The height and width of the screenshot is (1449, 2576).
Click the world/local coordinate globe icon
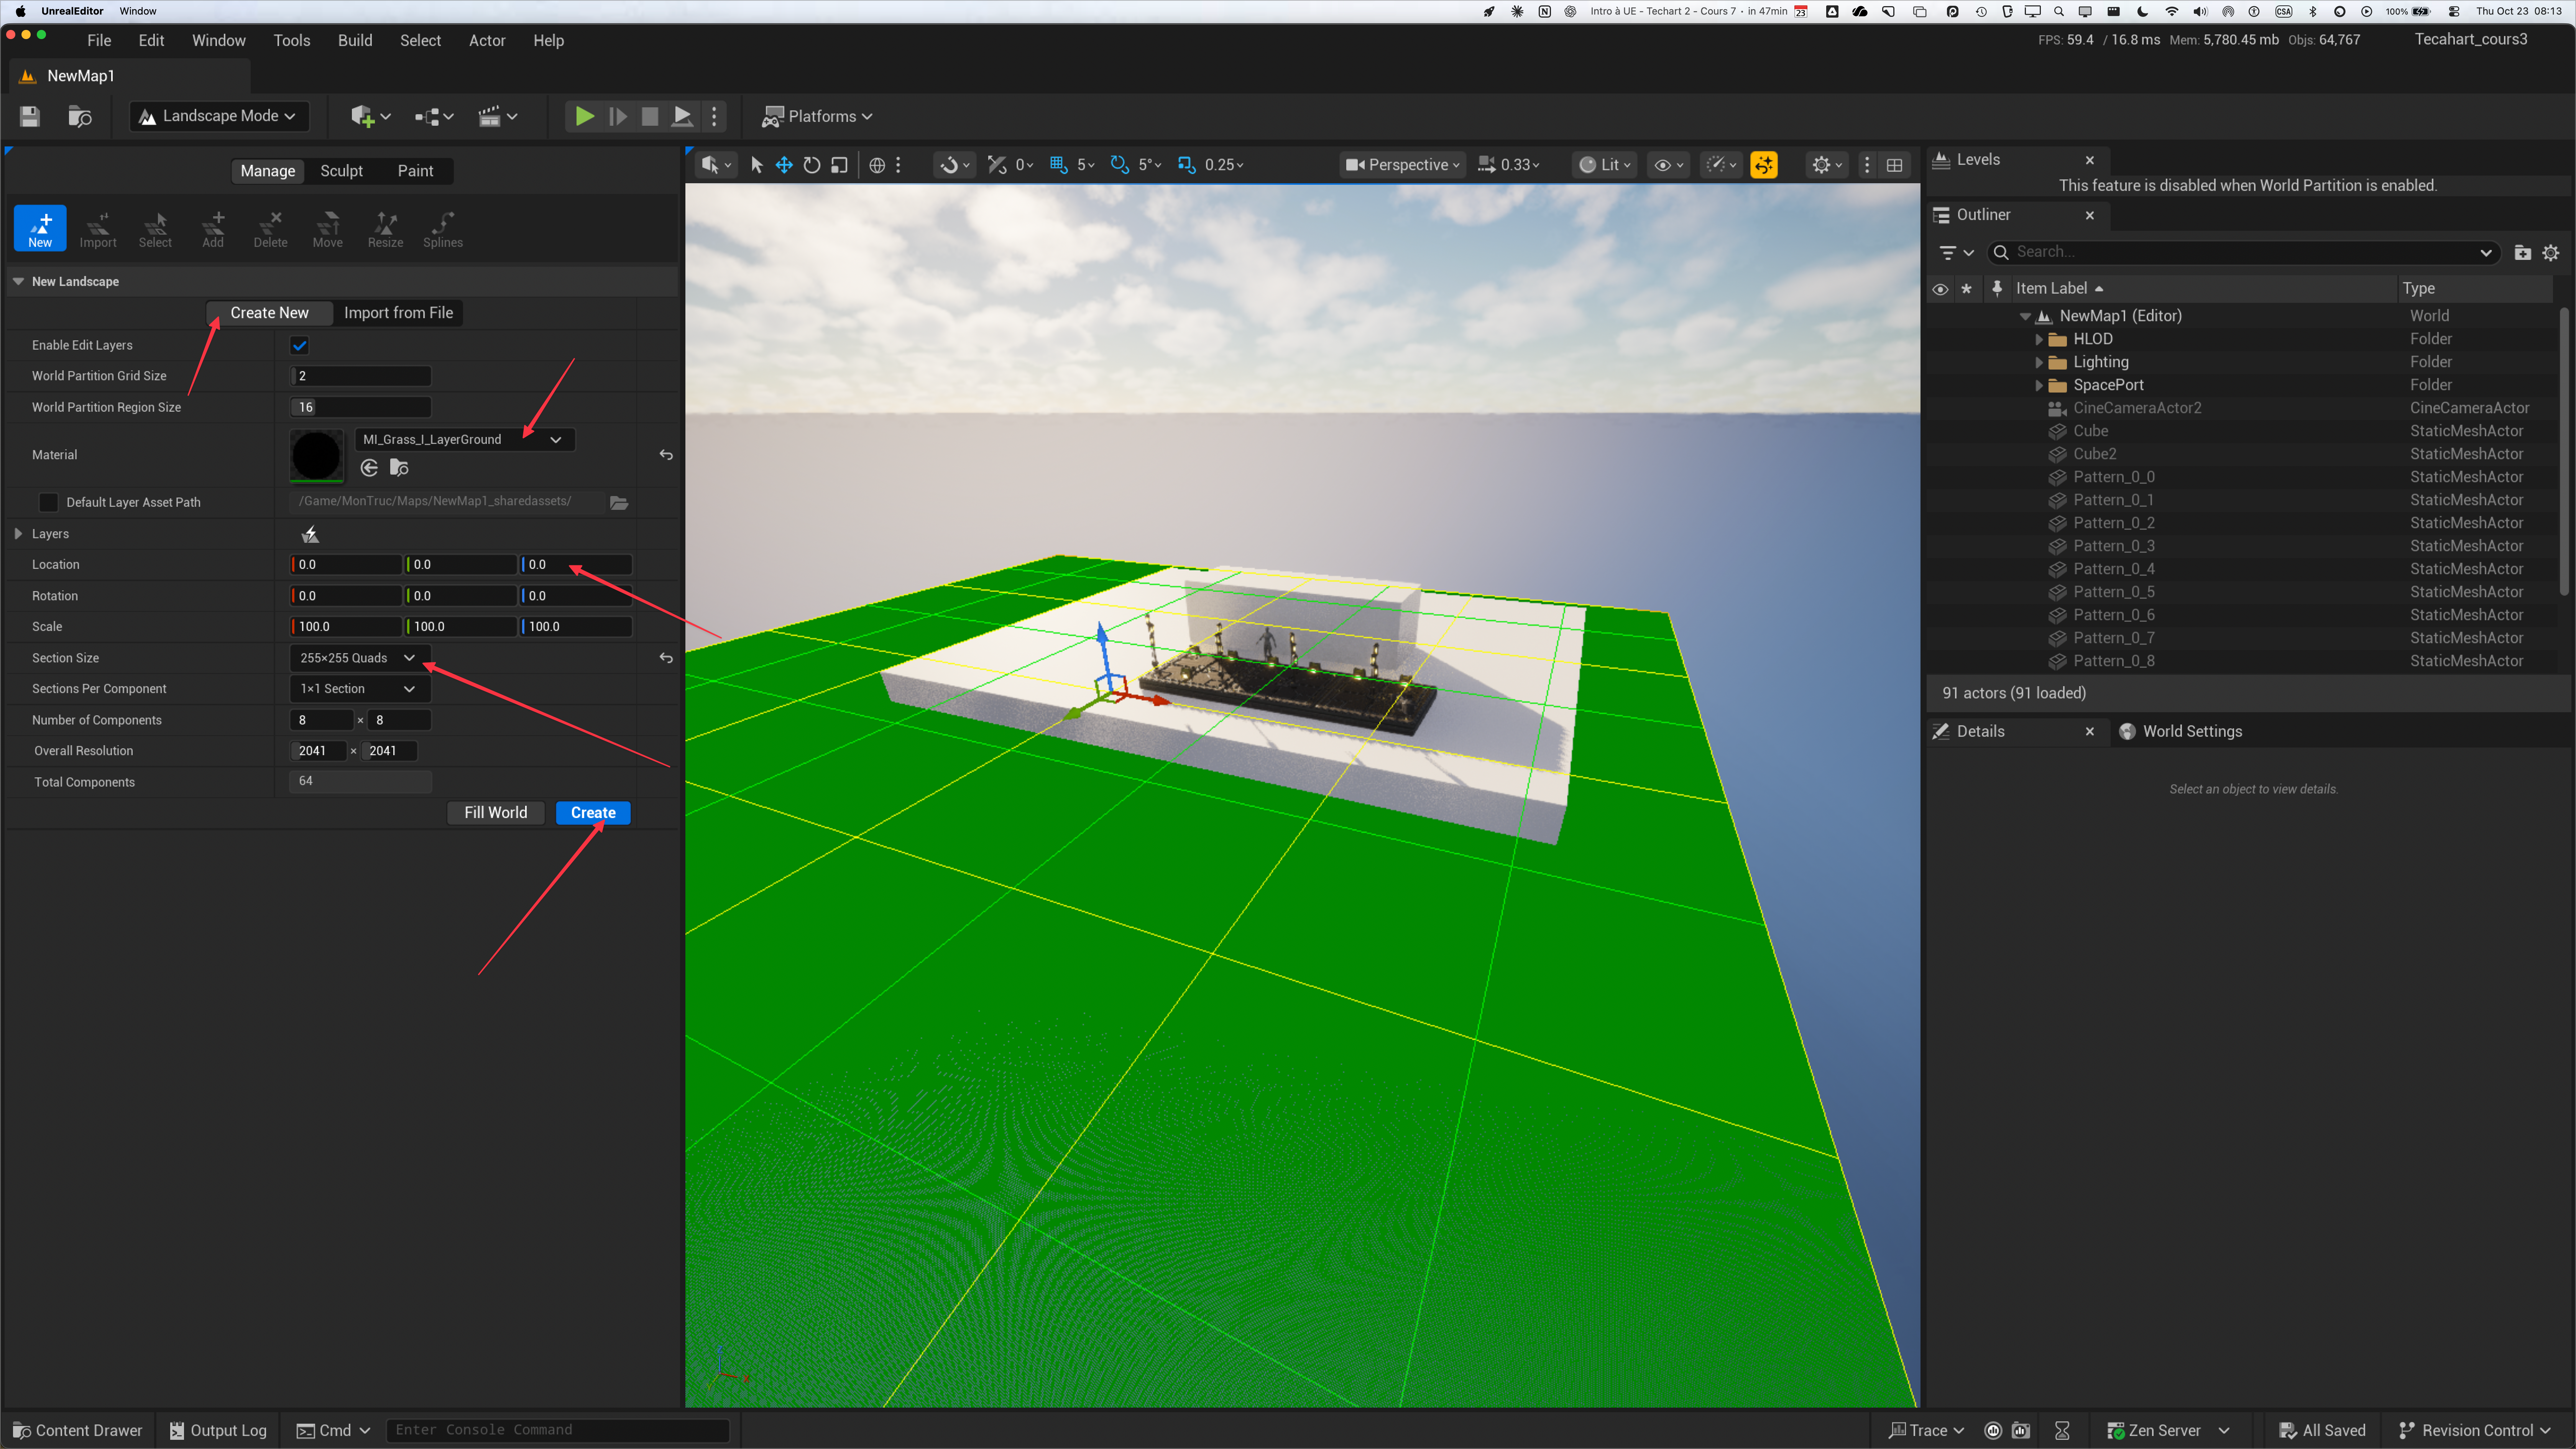[877, 165]
